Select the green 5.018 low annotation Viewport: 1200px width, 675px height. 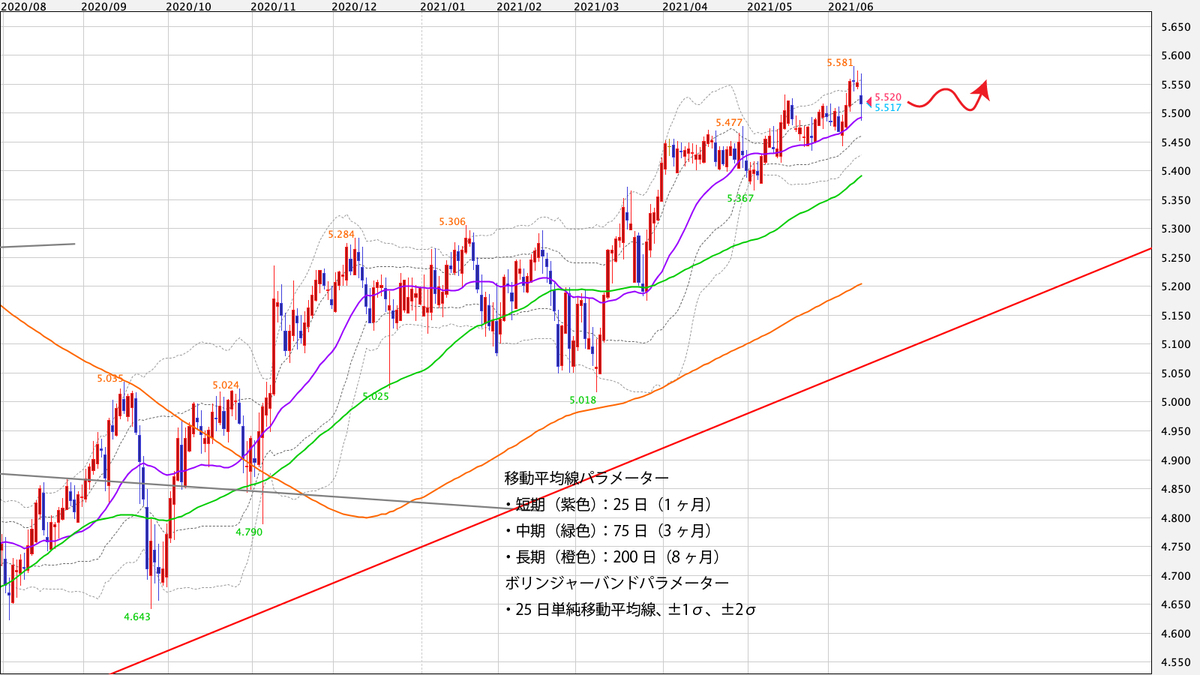pyautogui.click(x=583, y=400)
